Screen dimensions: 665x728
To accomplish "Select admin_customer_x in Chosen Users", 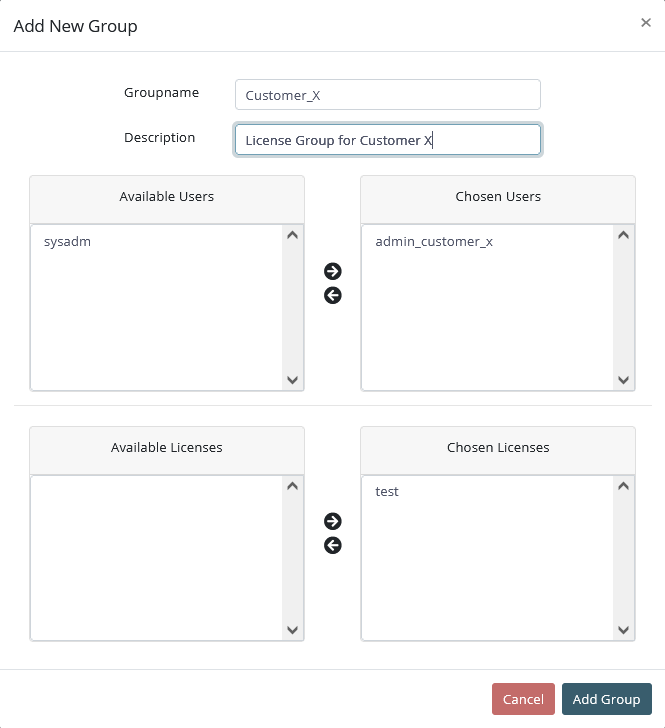I will tap(434, 242).
